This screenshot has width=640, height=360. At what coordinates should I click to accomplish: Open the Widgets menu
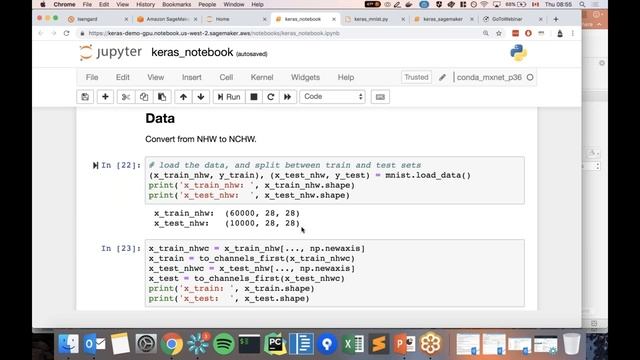tap(305, 77)
